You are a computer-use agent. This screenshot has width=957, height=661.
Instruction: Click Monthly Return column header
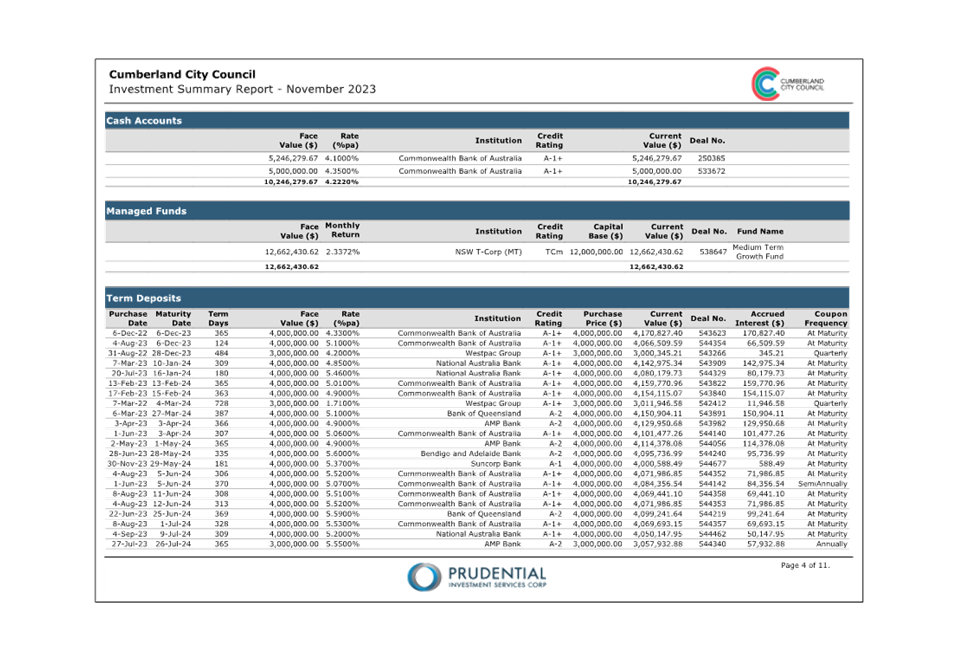(342, 231)
